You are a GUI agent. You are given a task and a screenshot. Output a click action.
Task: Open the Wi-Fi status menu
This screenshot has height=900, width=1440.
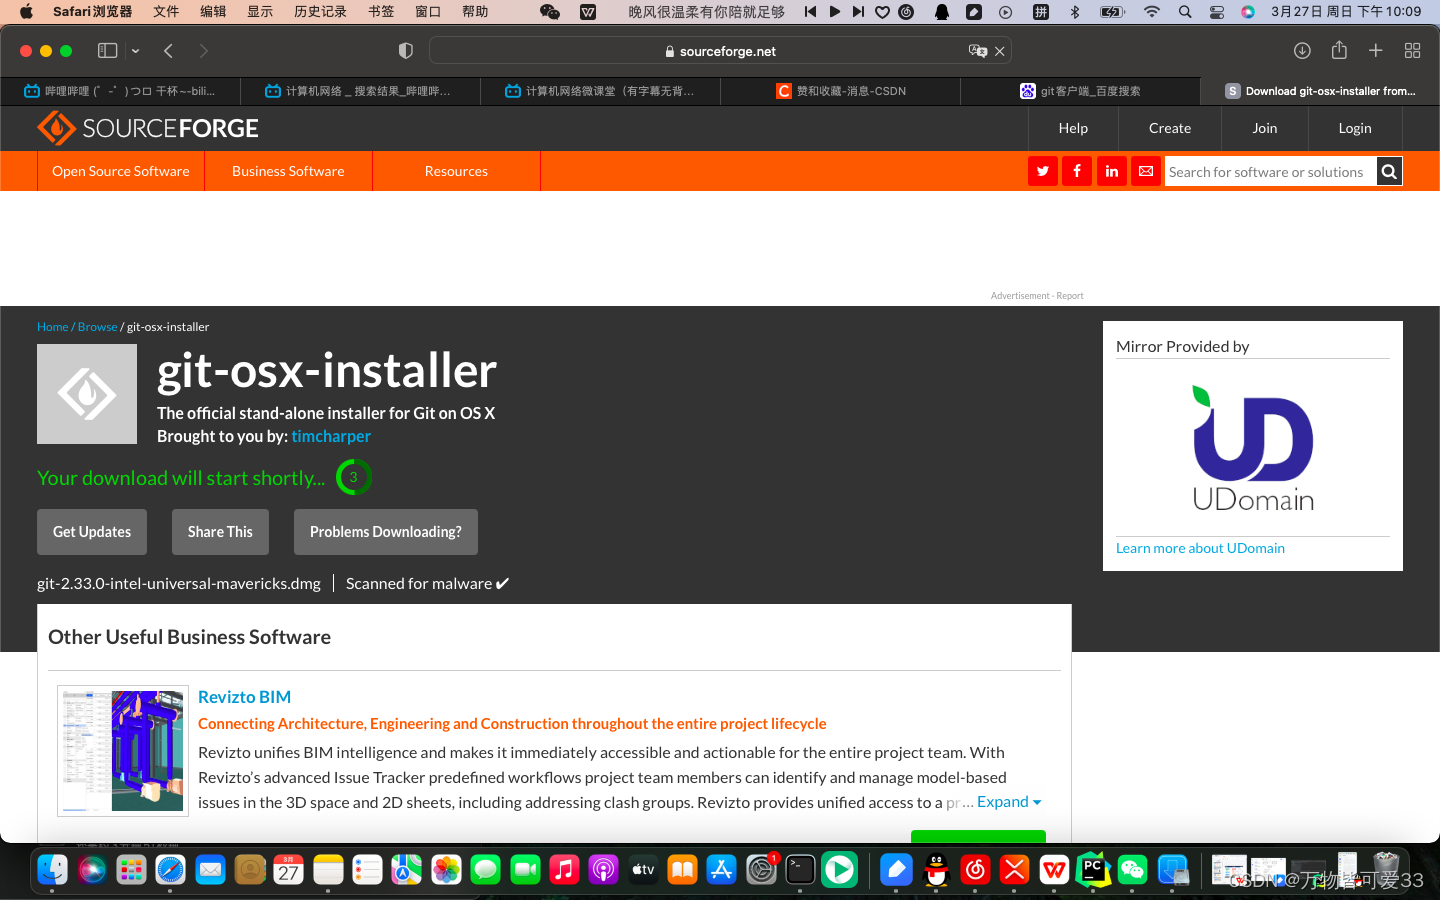pos(1152,12)
